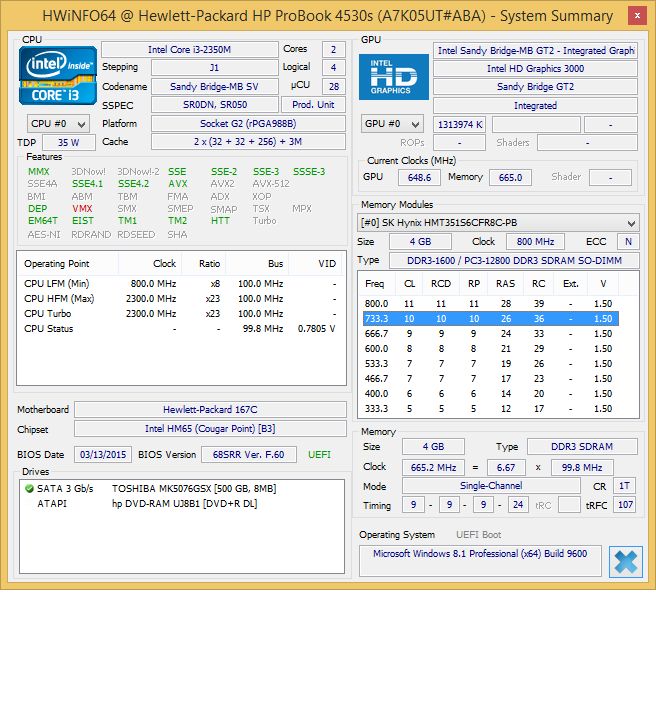Select the CPU Status row
Image resolution: width=656 pixels, height=720 pixels.
pos(180,329)
